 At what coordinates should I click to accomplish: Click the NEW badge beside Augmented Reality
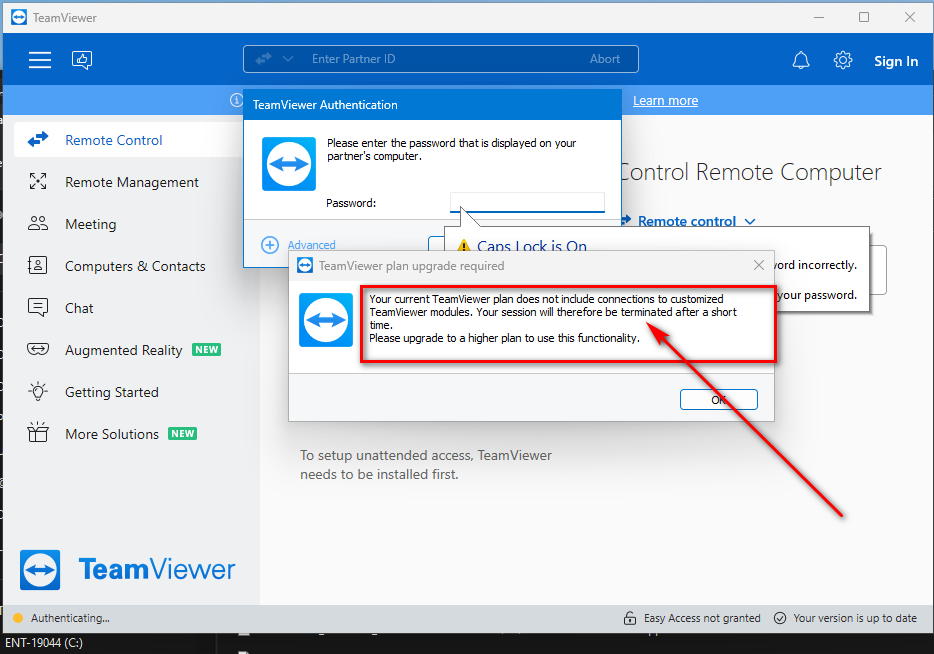[206, 350]
